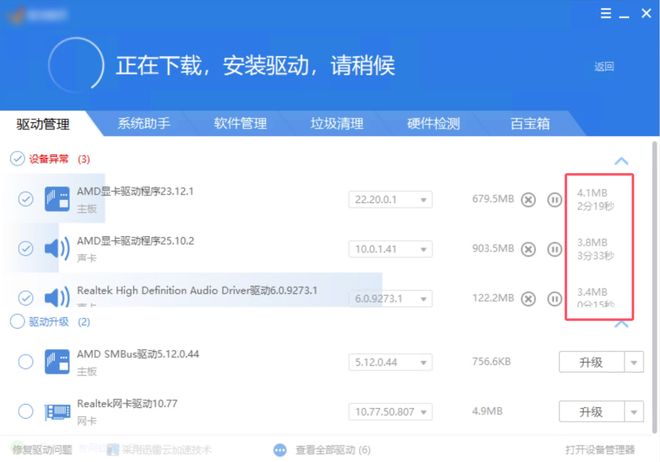Click the speaker icon beside Realtek Audio Driver
This screenshot has width=660, height=462.
pyautogui.click(x=57, y=297)
